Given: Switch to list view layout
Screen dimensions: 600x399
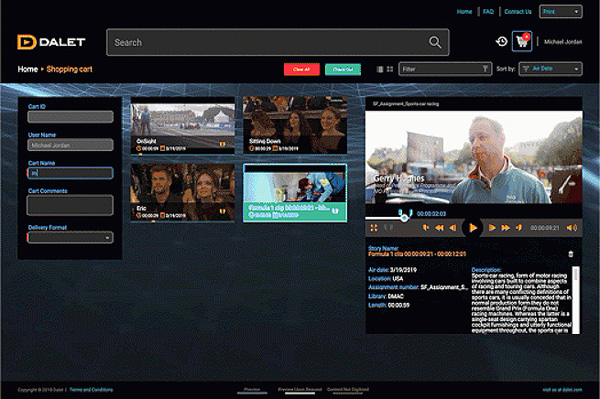Looking at the screenshot, I should [380, 69].
